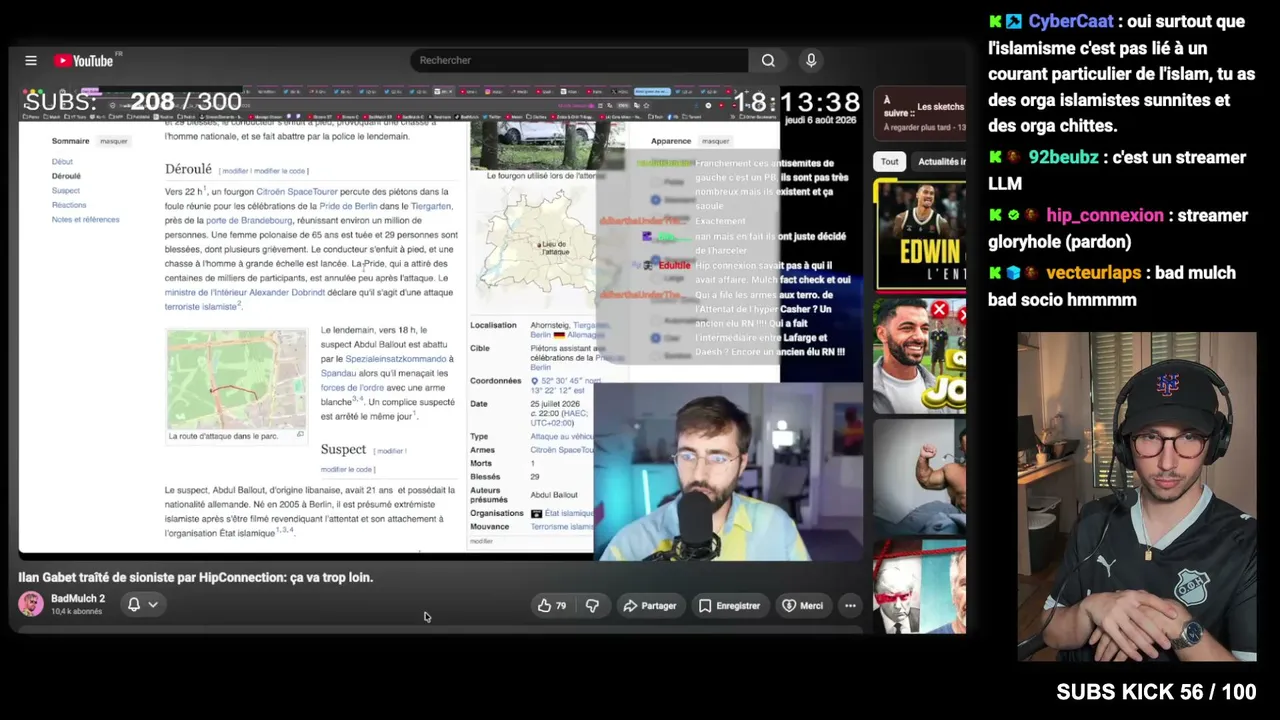
Task: Select the Tout filter chip
Action: pyautogui.click(x=889, y=161)
